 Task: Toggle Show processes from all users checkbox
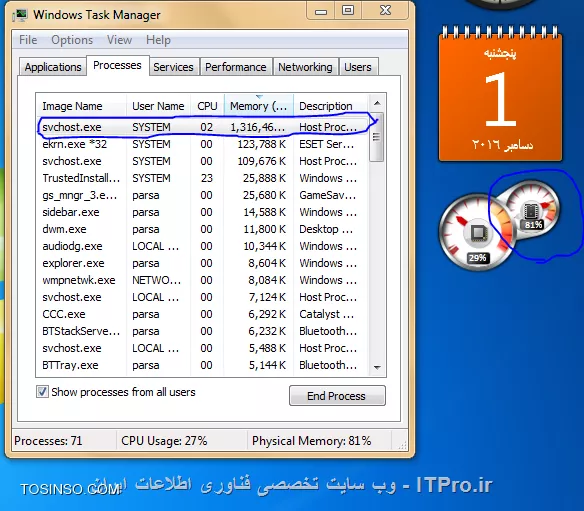[42, 392]
